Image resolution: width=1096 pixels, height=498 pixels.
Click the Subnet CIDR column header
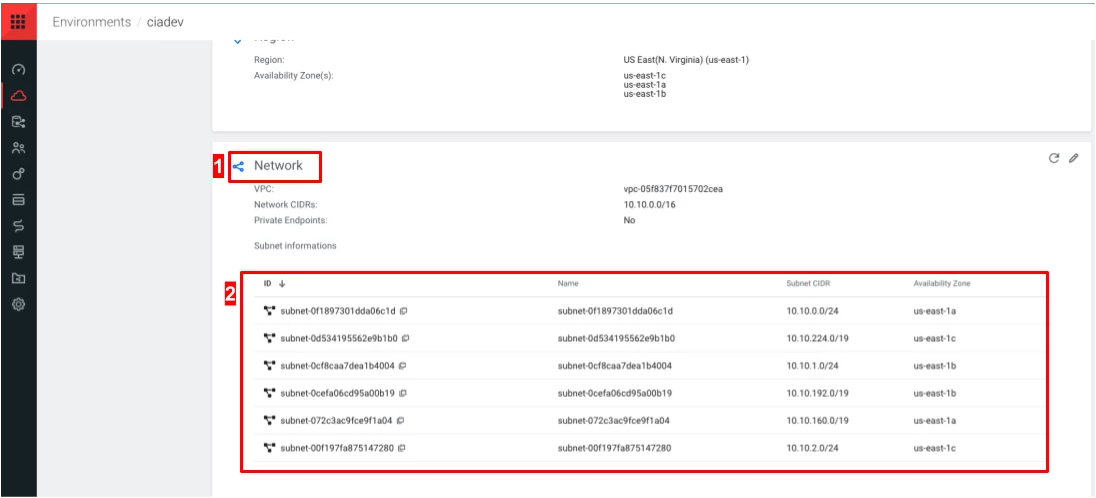[x=808, y=283]
